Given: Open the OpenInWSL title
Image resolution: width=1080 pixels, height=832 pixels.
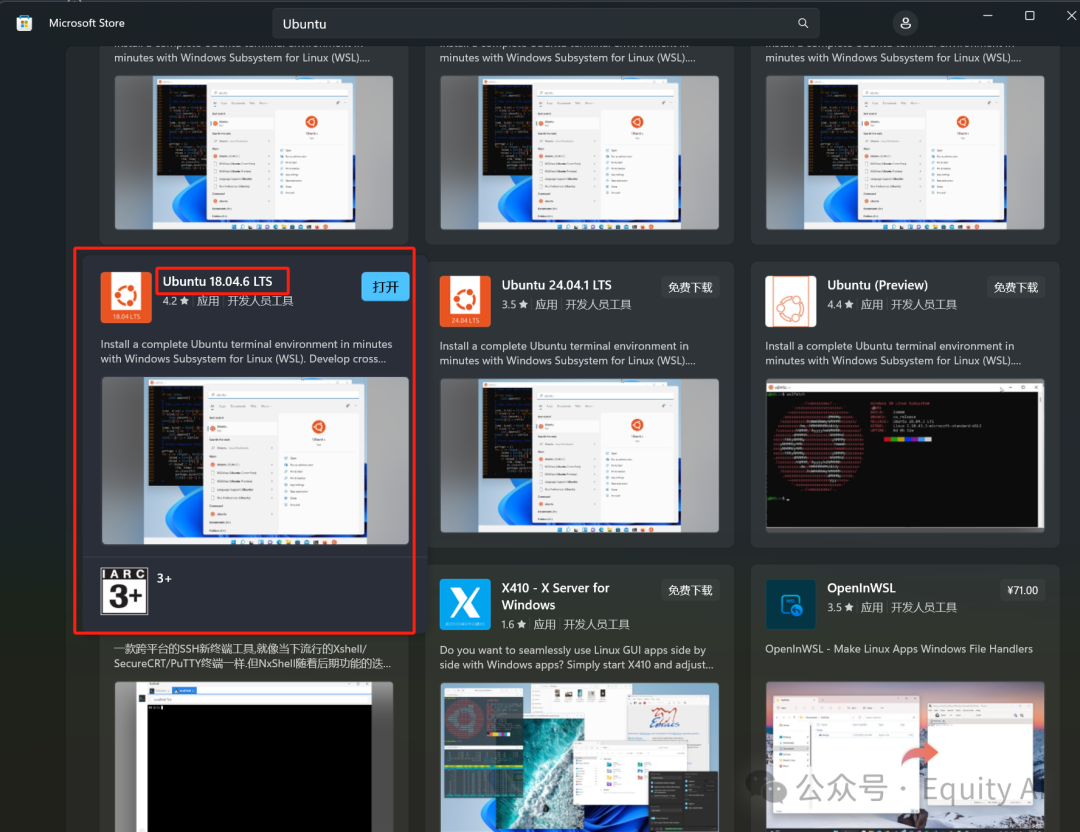Looking at the screenshot, I should click(x=861, y=588).
